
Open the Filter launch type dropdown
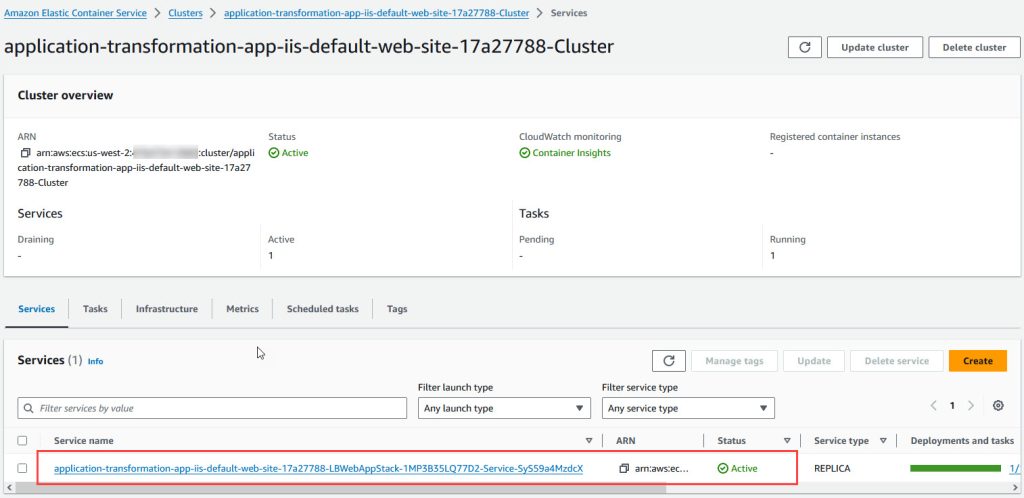point(504,408)
